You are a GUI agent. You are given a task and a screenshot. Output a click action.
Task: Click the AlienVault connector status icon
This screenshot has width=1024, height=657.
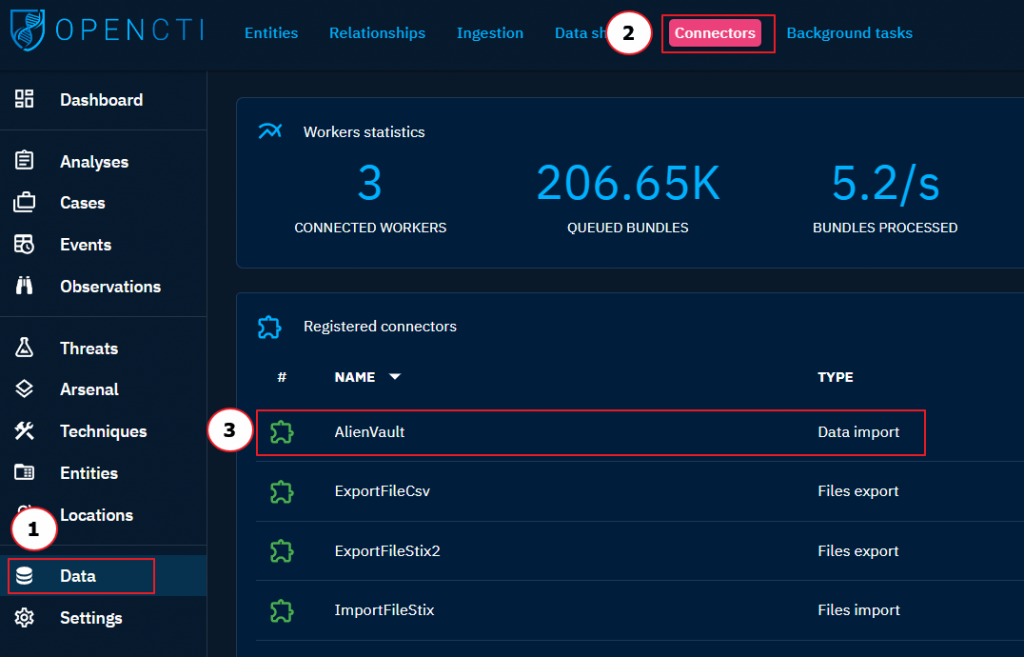click(281, 432)
